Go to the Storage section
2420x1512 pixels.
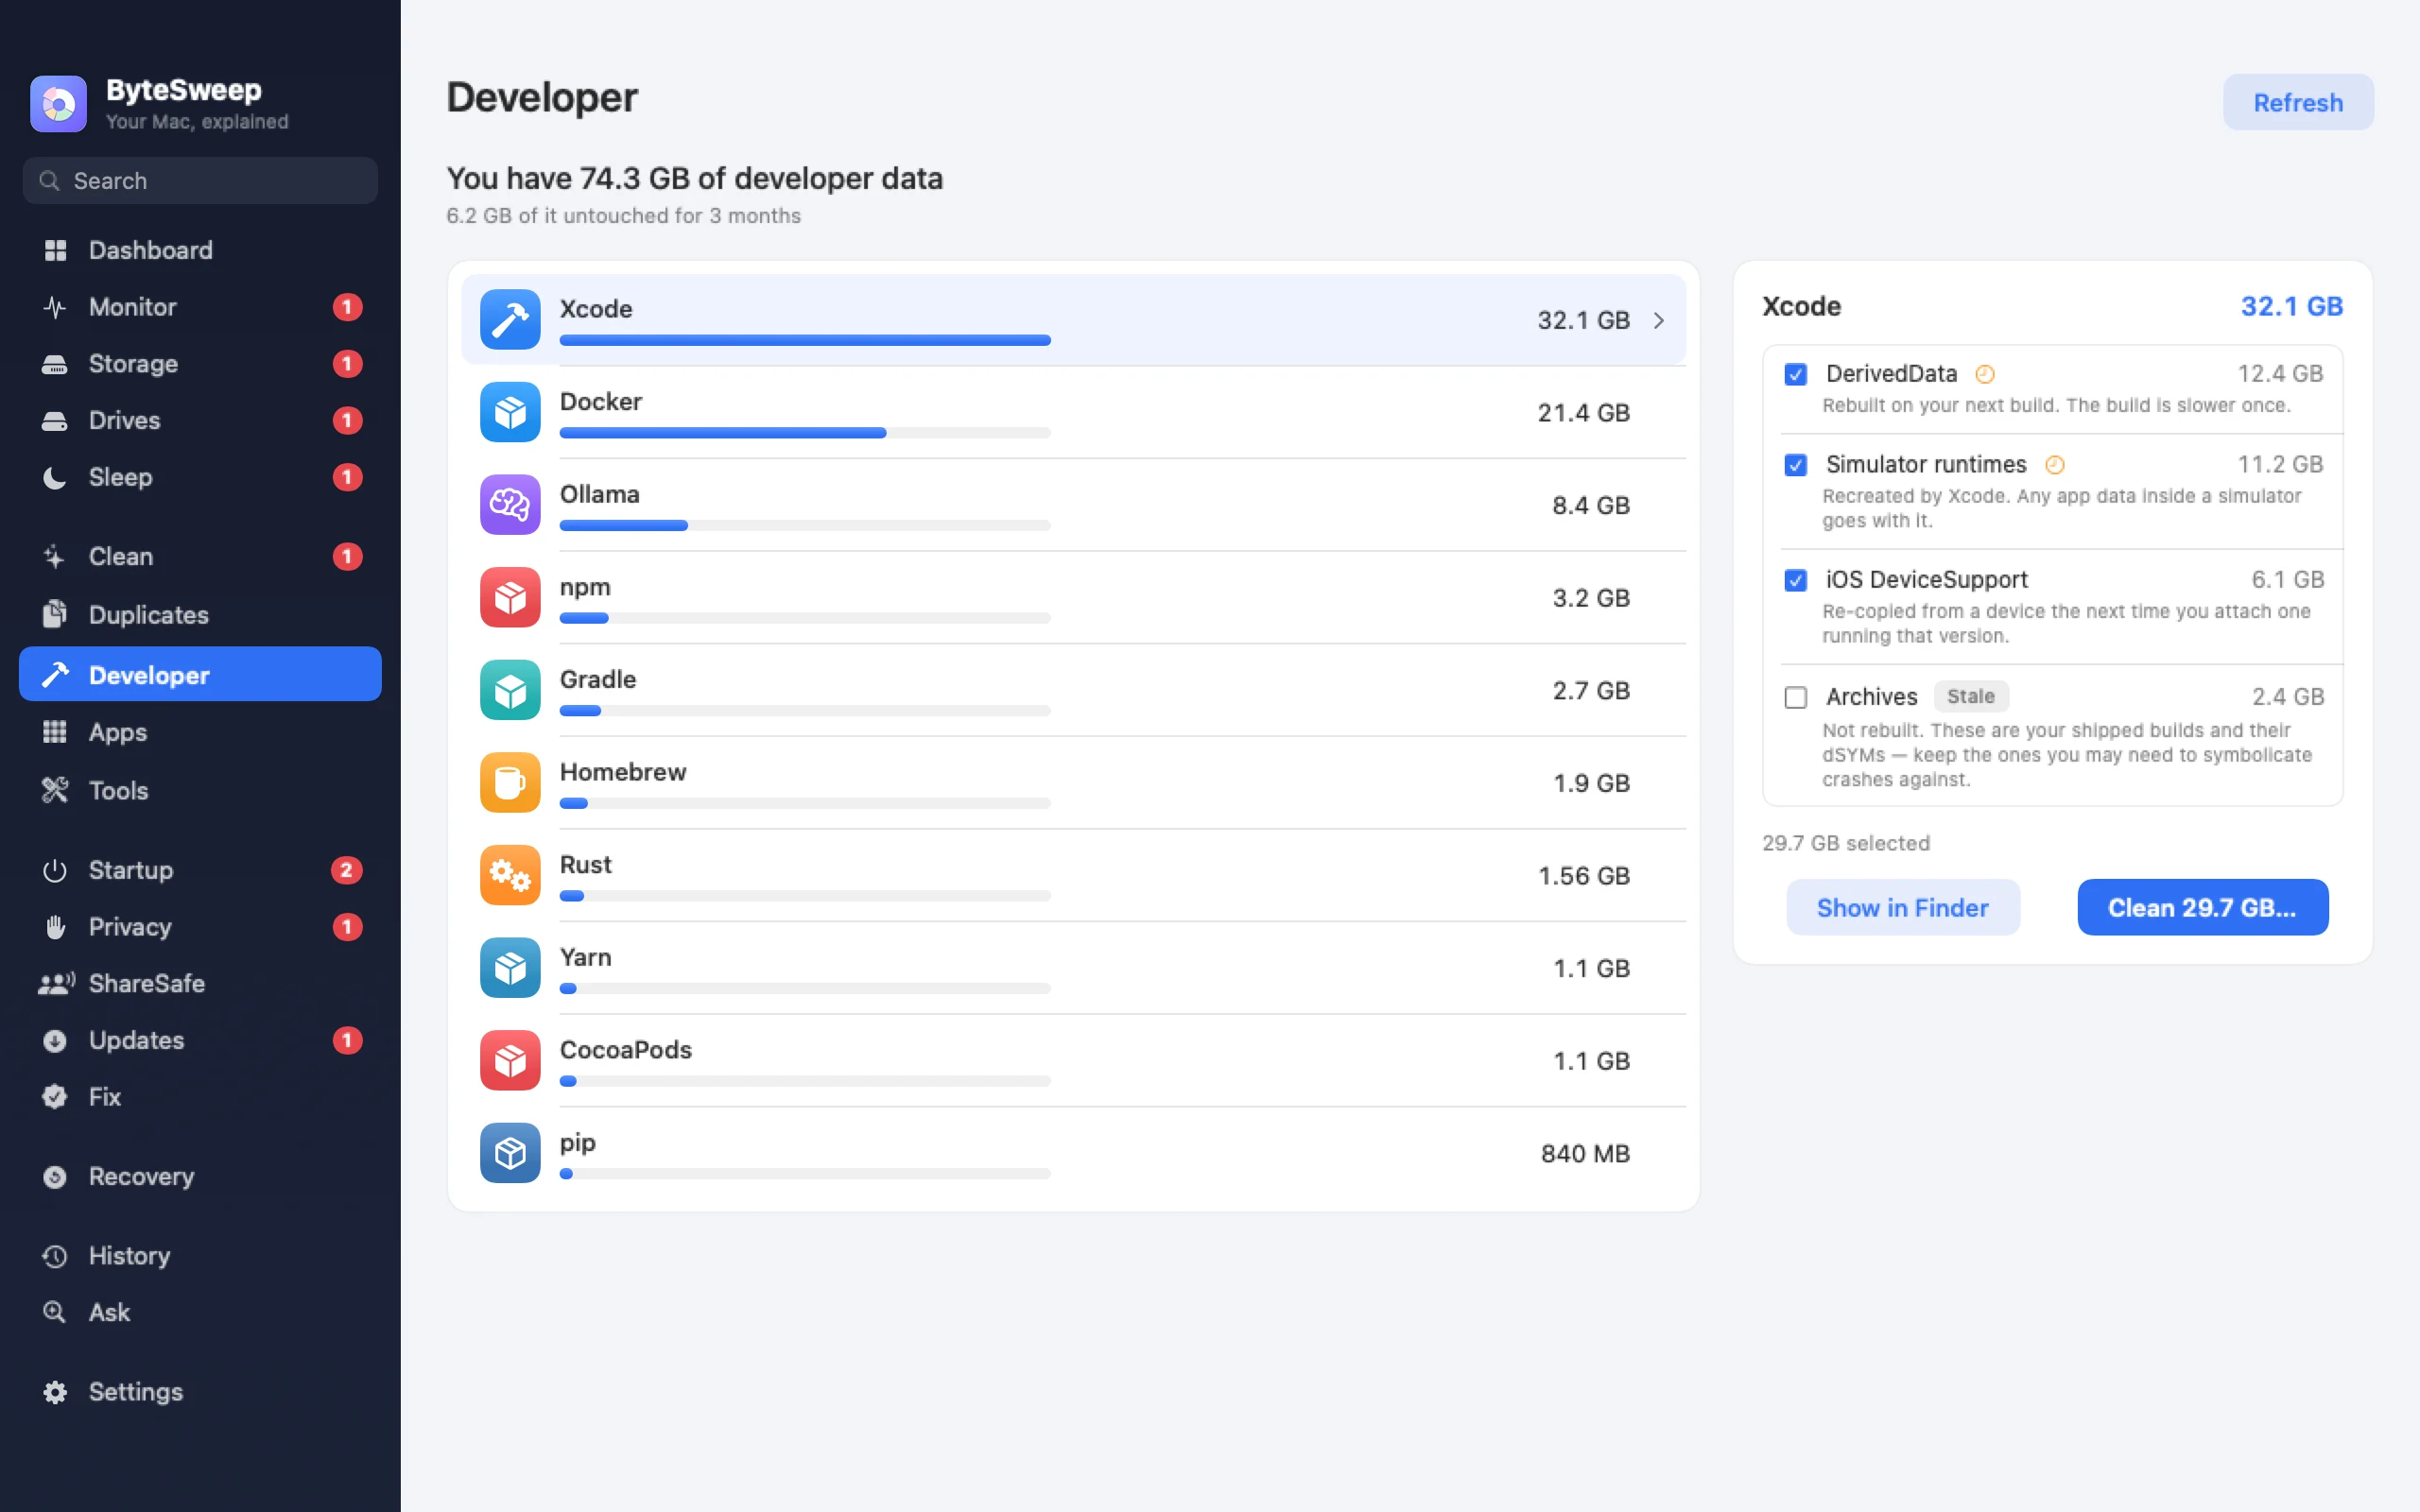click(200, 364)
